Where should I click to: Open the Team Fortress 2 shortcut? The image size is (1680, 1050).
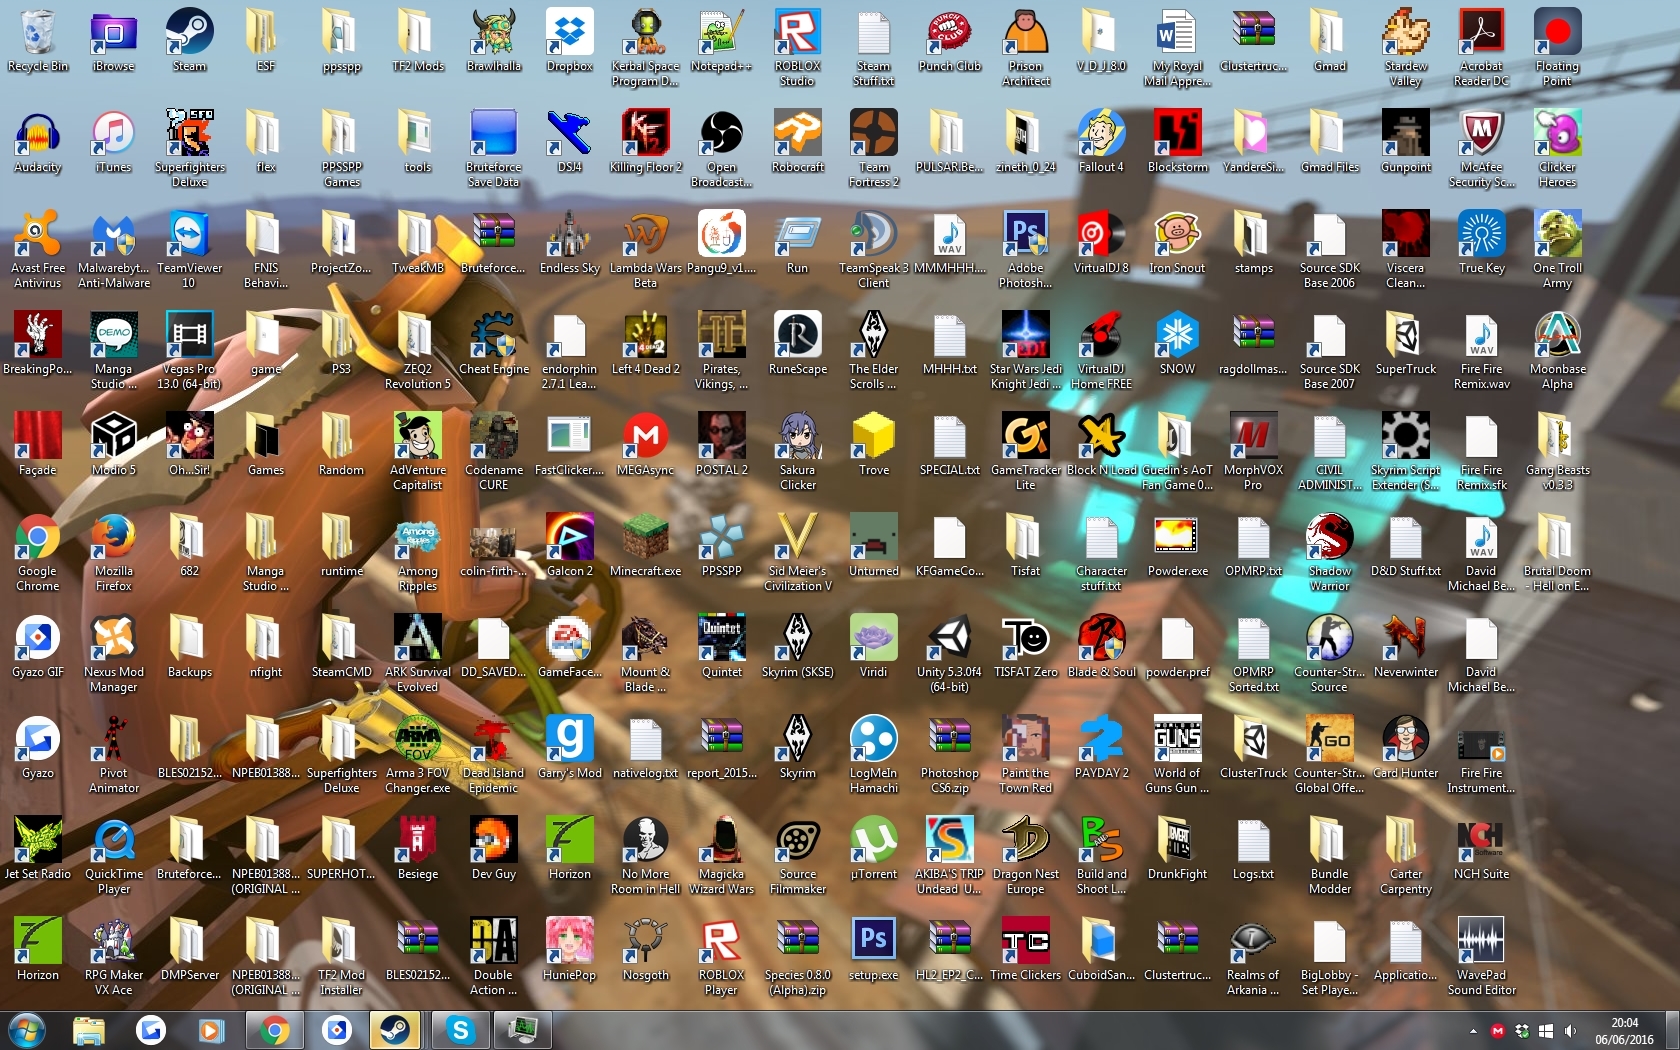pyautogui.click(x=874, y=149)
